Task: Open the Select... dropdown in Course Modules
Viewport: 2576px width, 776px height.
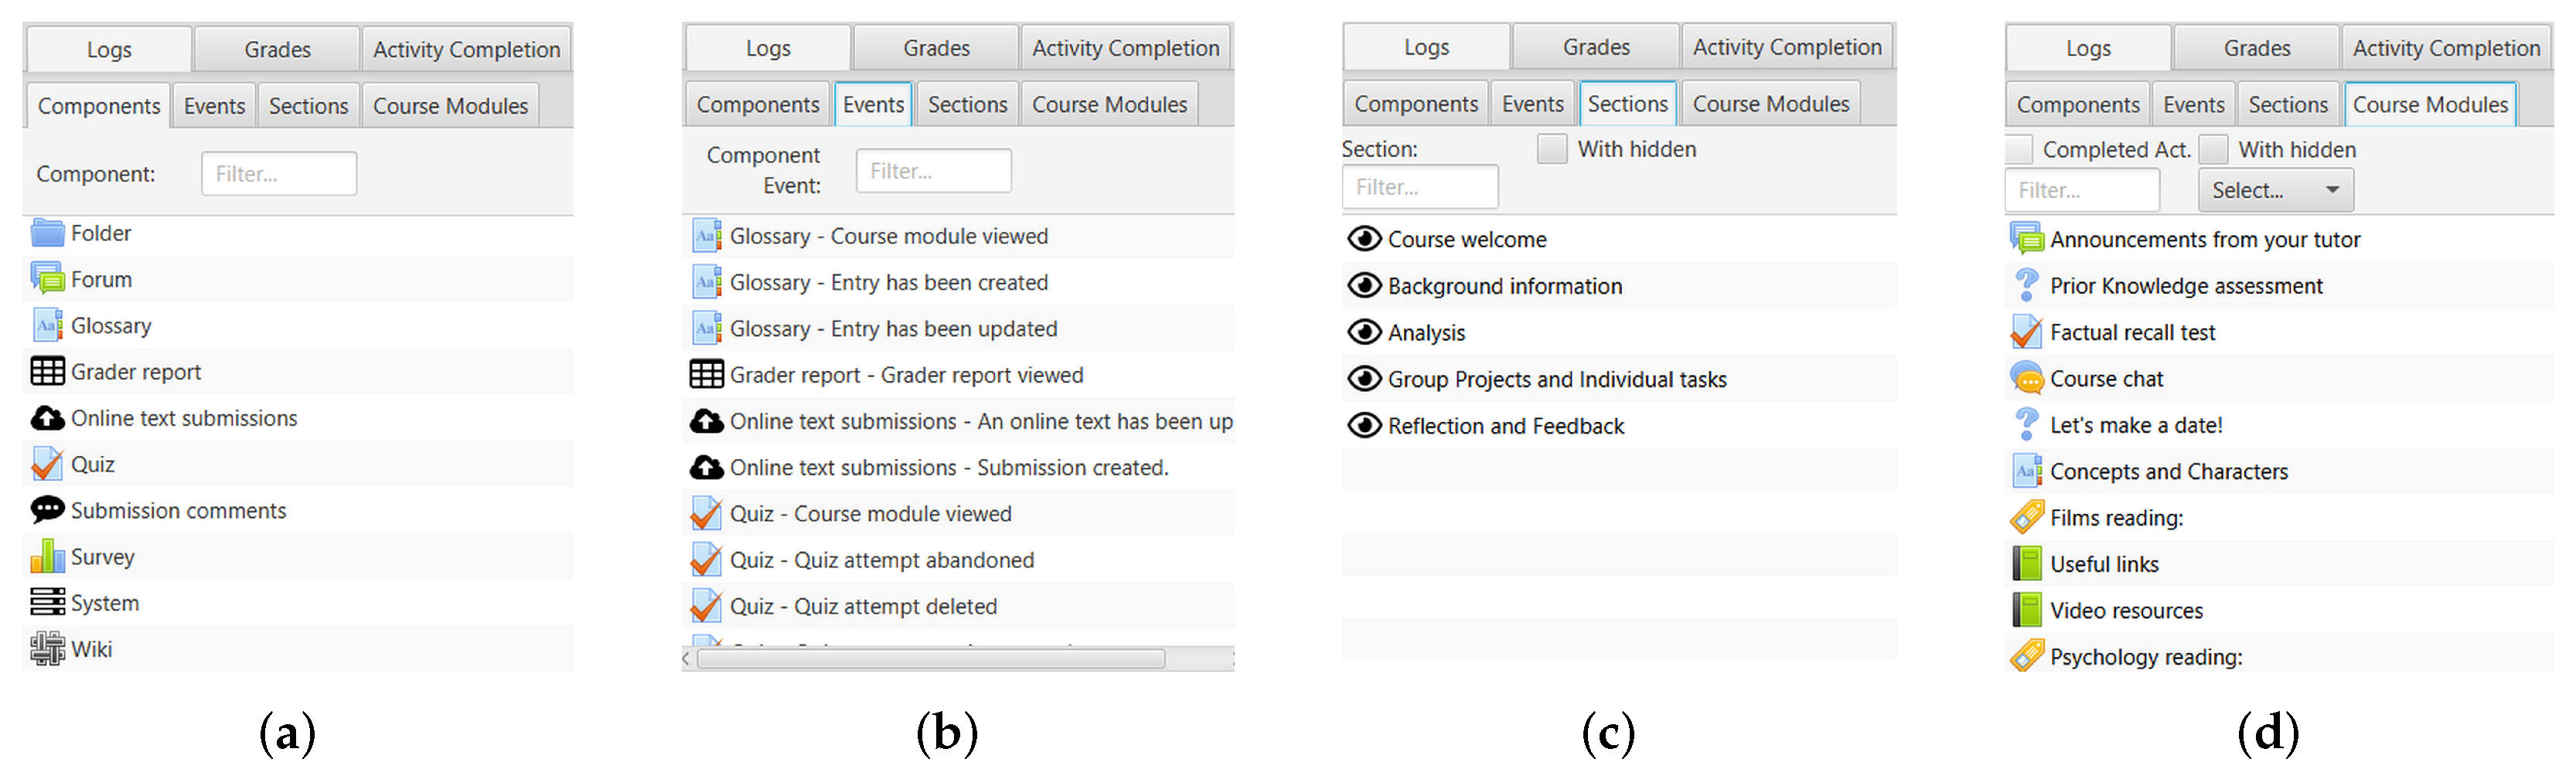Action: [x=2275, y=190]
